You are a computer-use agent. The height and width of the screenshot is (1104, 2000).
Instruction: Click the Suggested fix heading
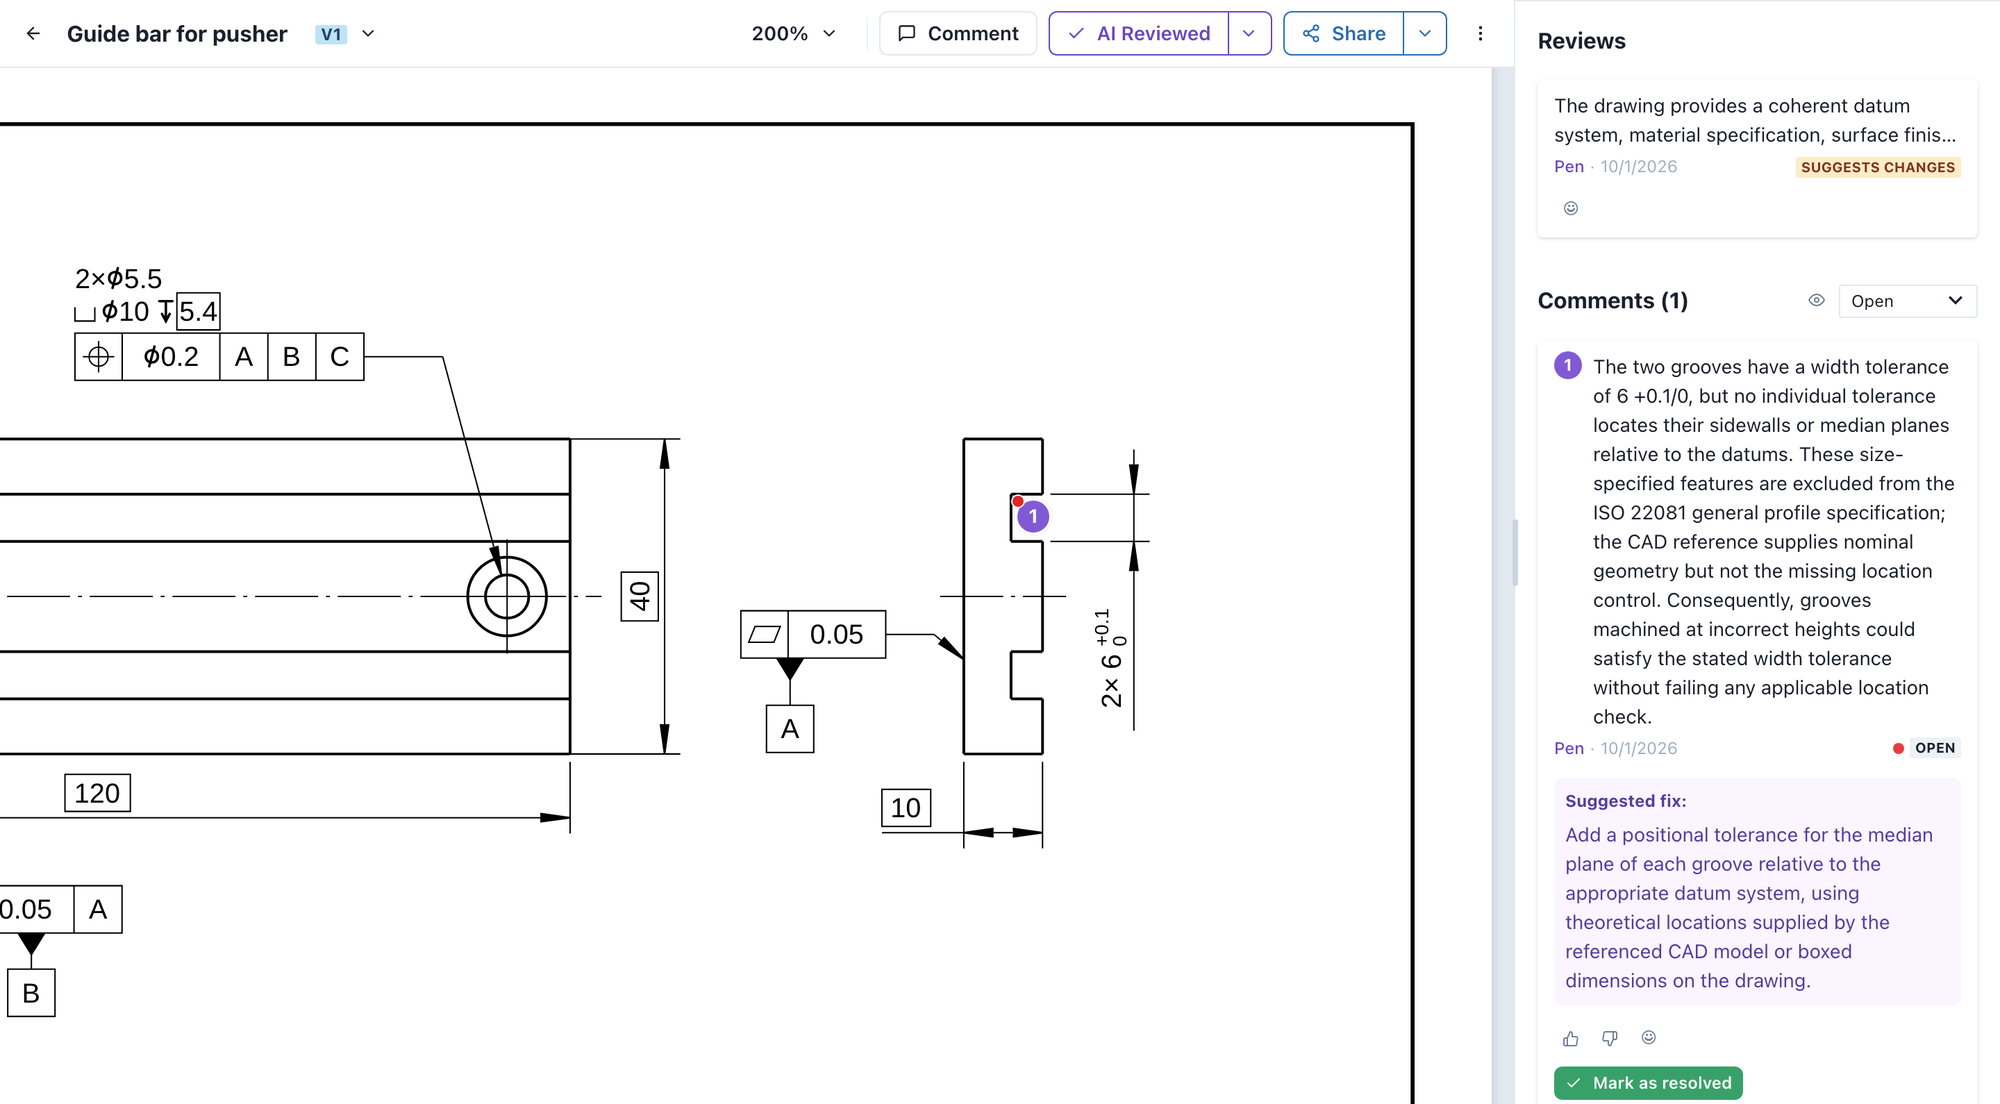pos(1626,801)
